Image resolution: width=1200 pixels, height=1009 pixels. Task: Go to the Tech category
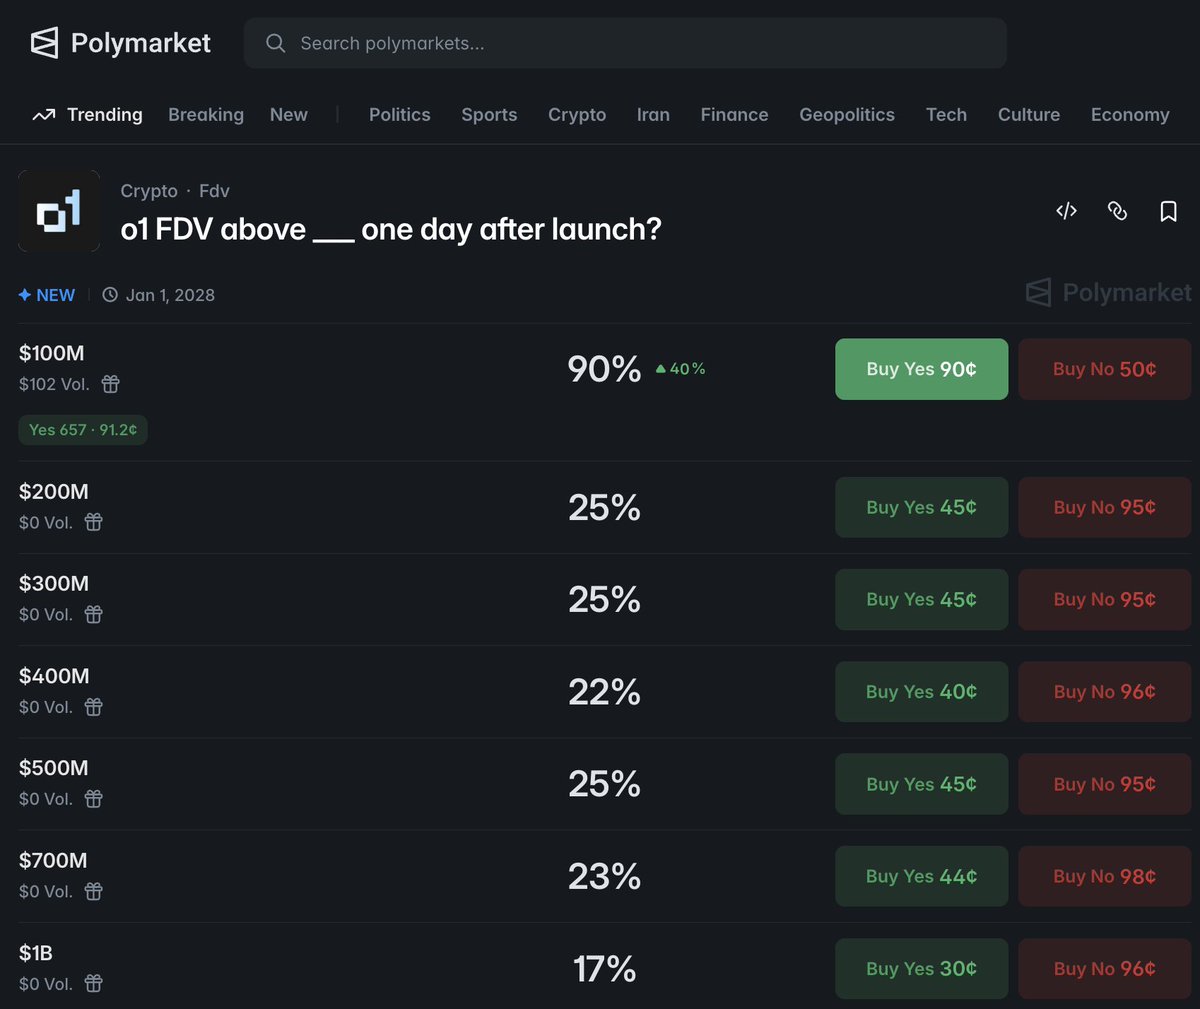tap(946, 115)
